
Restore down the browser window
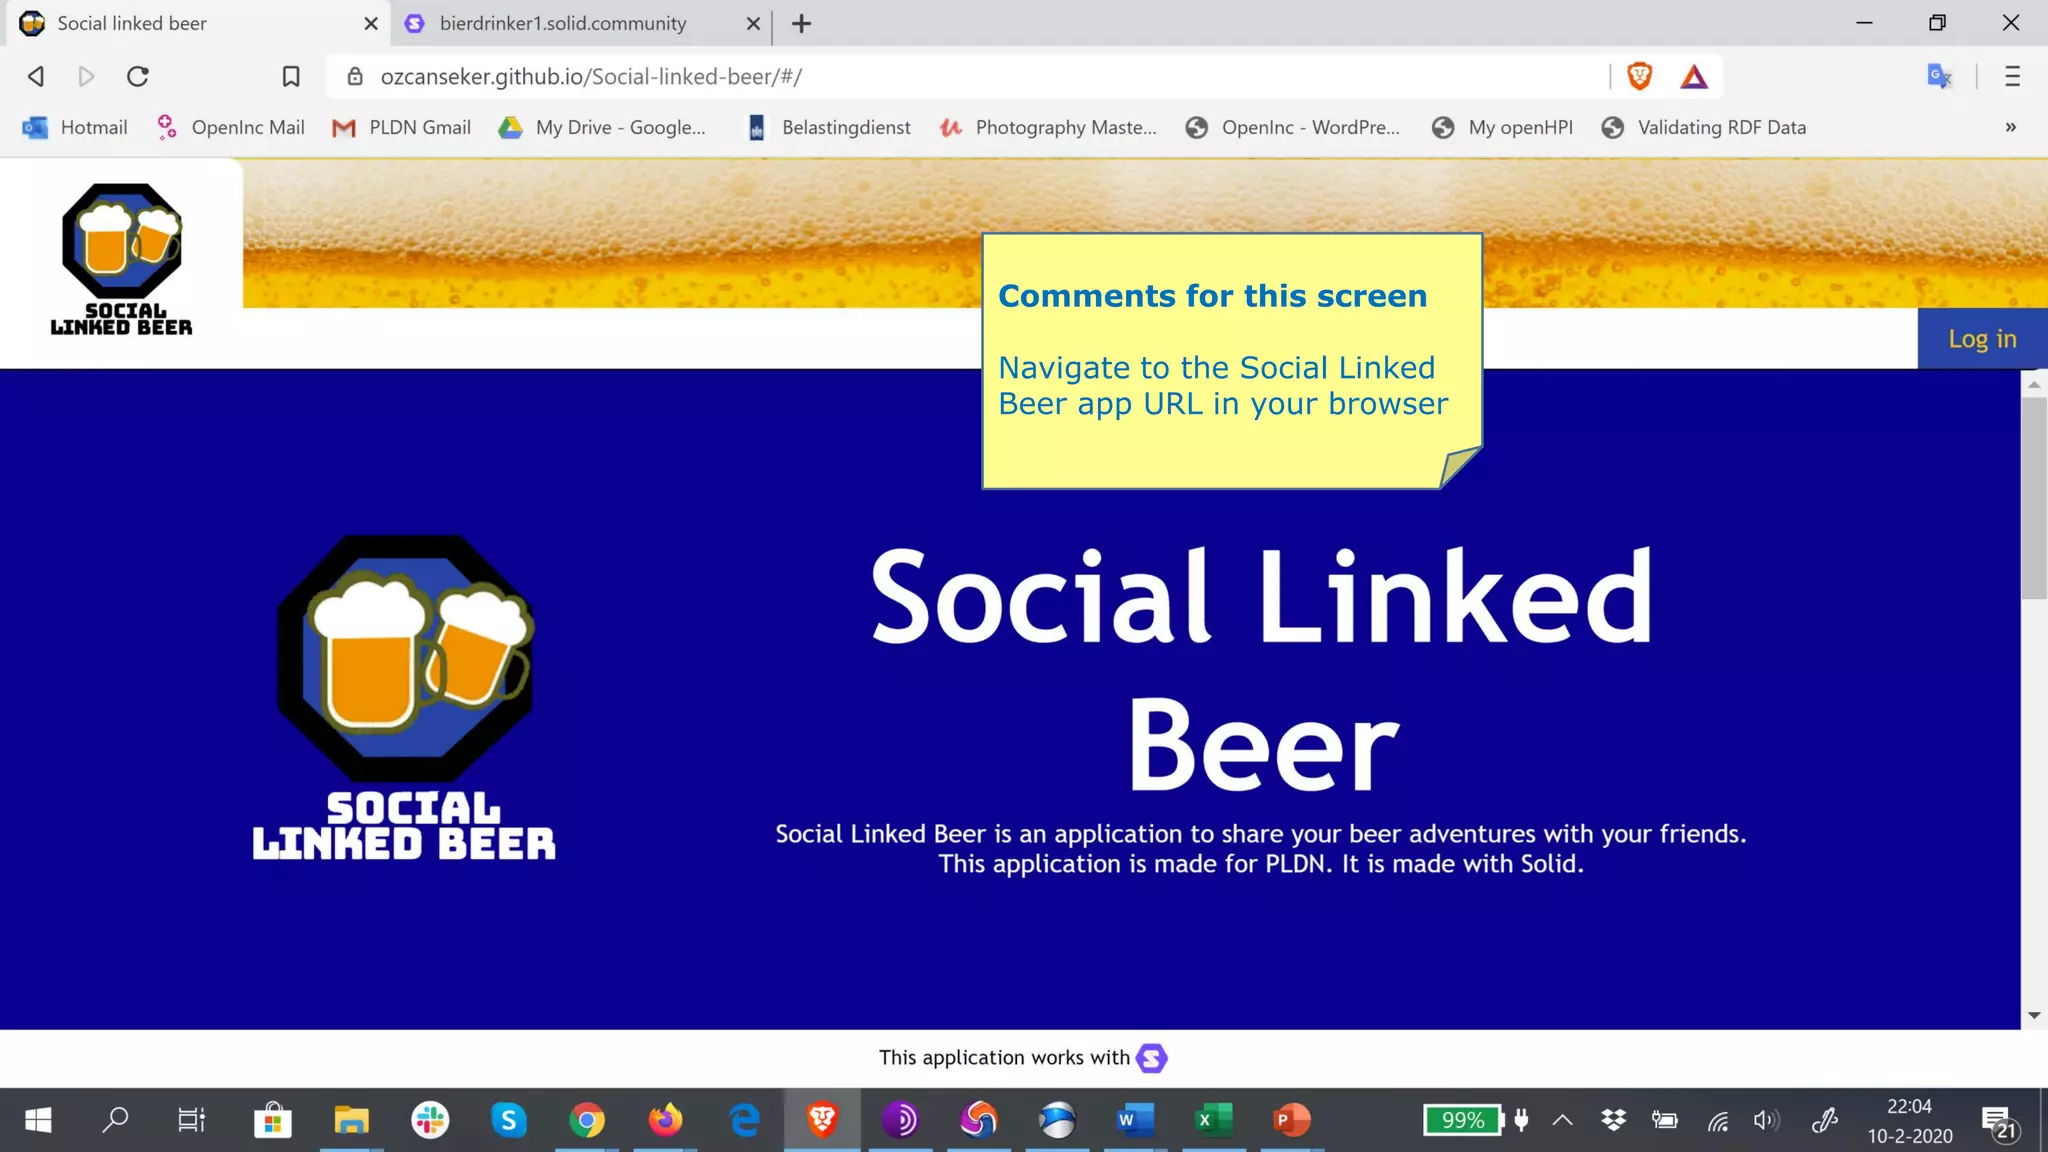[x=1937, y=23]
